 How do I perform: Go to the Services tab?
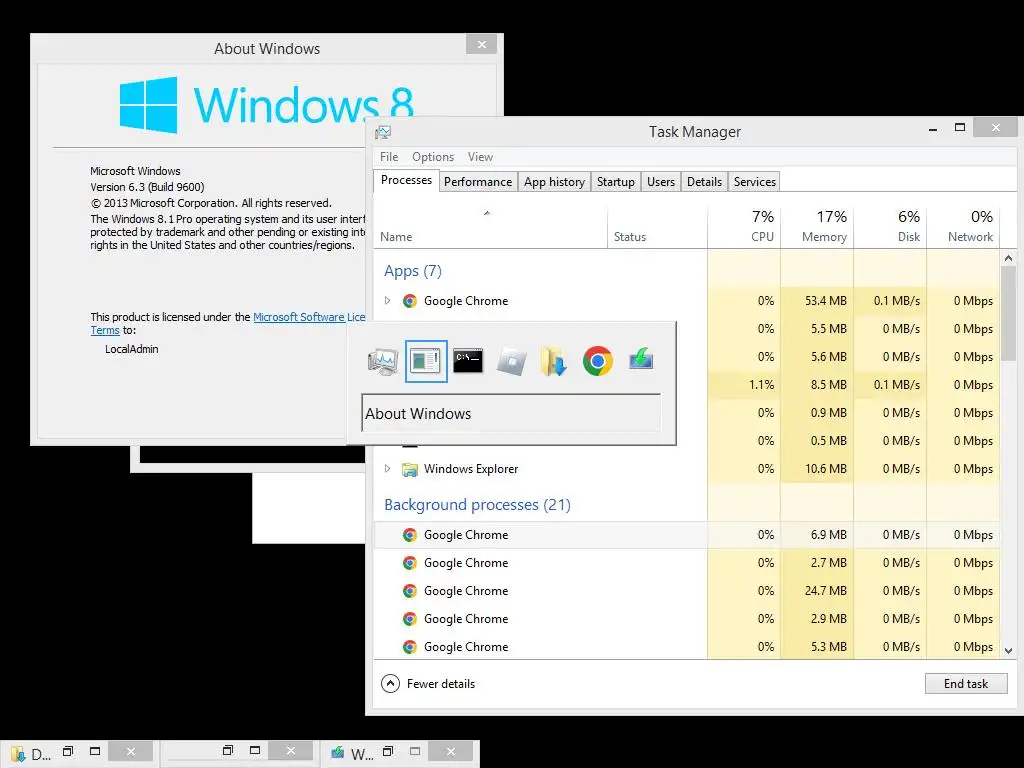click(x=754, y=182)
